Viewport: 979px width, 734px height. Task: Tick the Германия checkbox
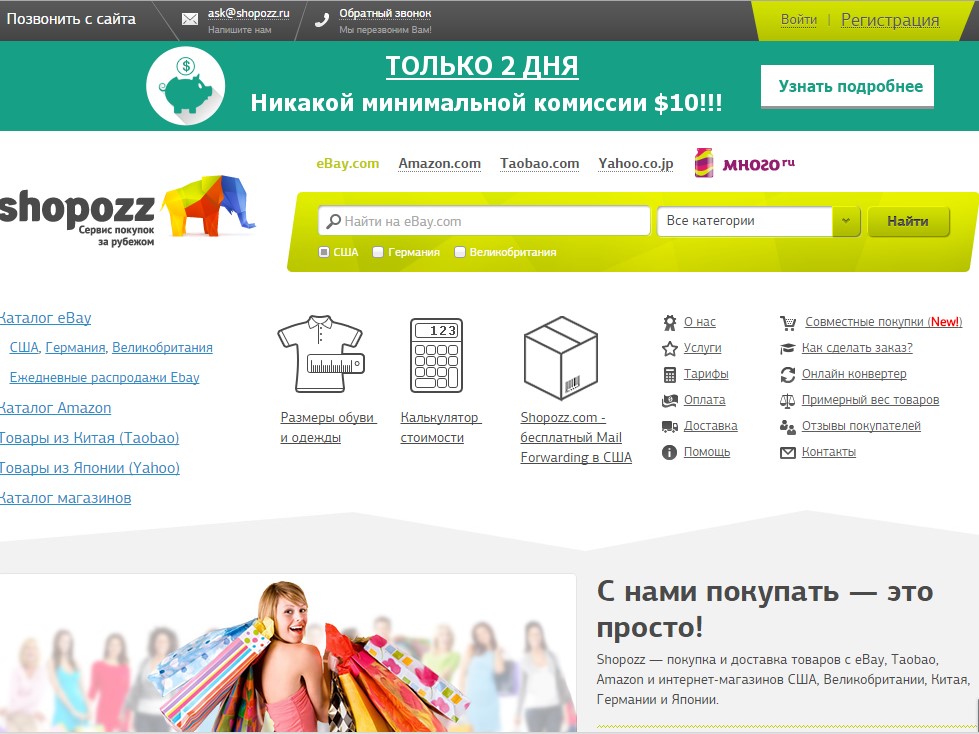pyautogui.click(x=378, y=252)
